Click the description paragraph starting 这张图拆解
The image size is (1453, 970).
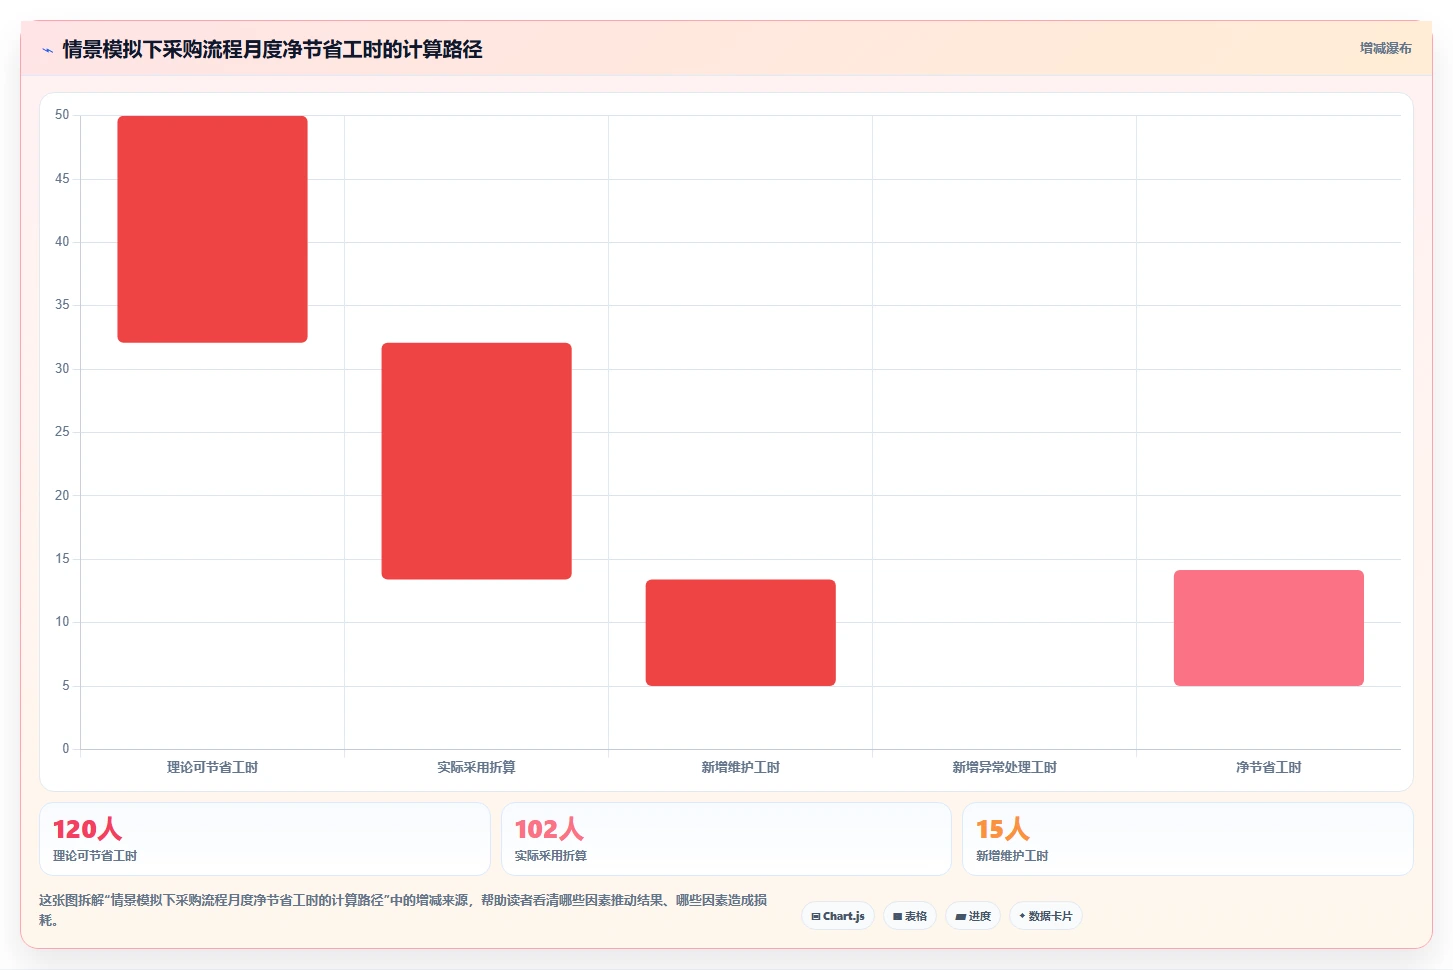click(x=403, y=910)
